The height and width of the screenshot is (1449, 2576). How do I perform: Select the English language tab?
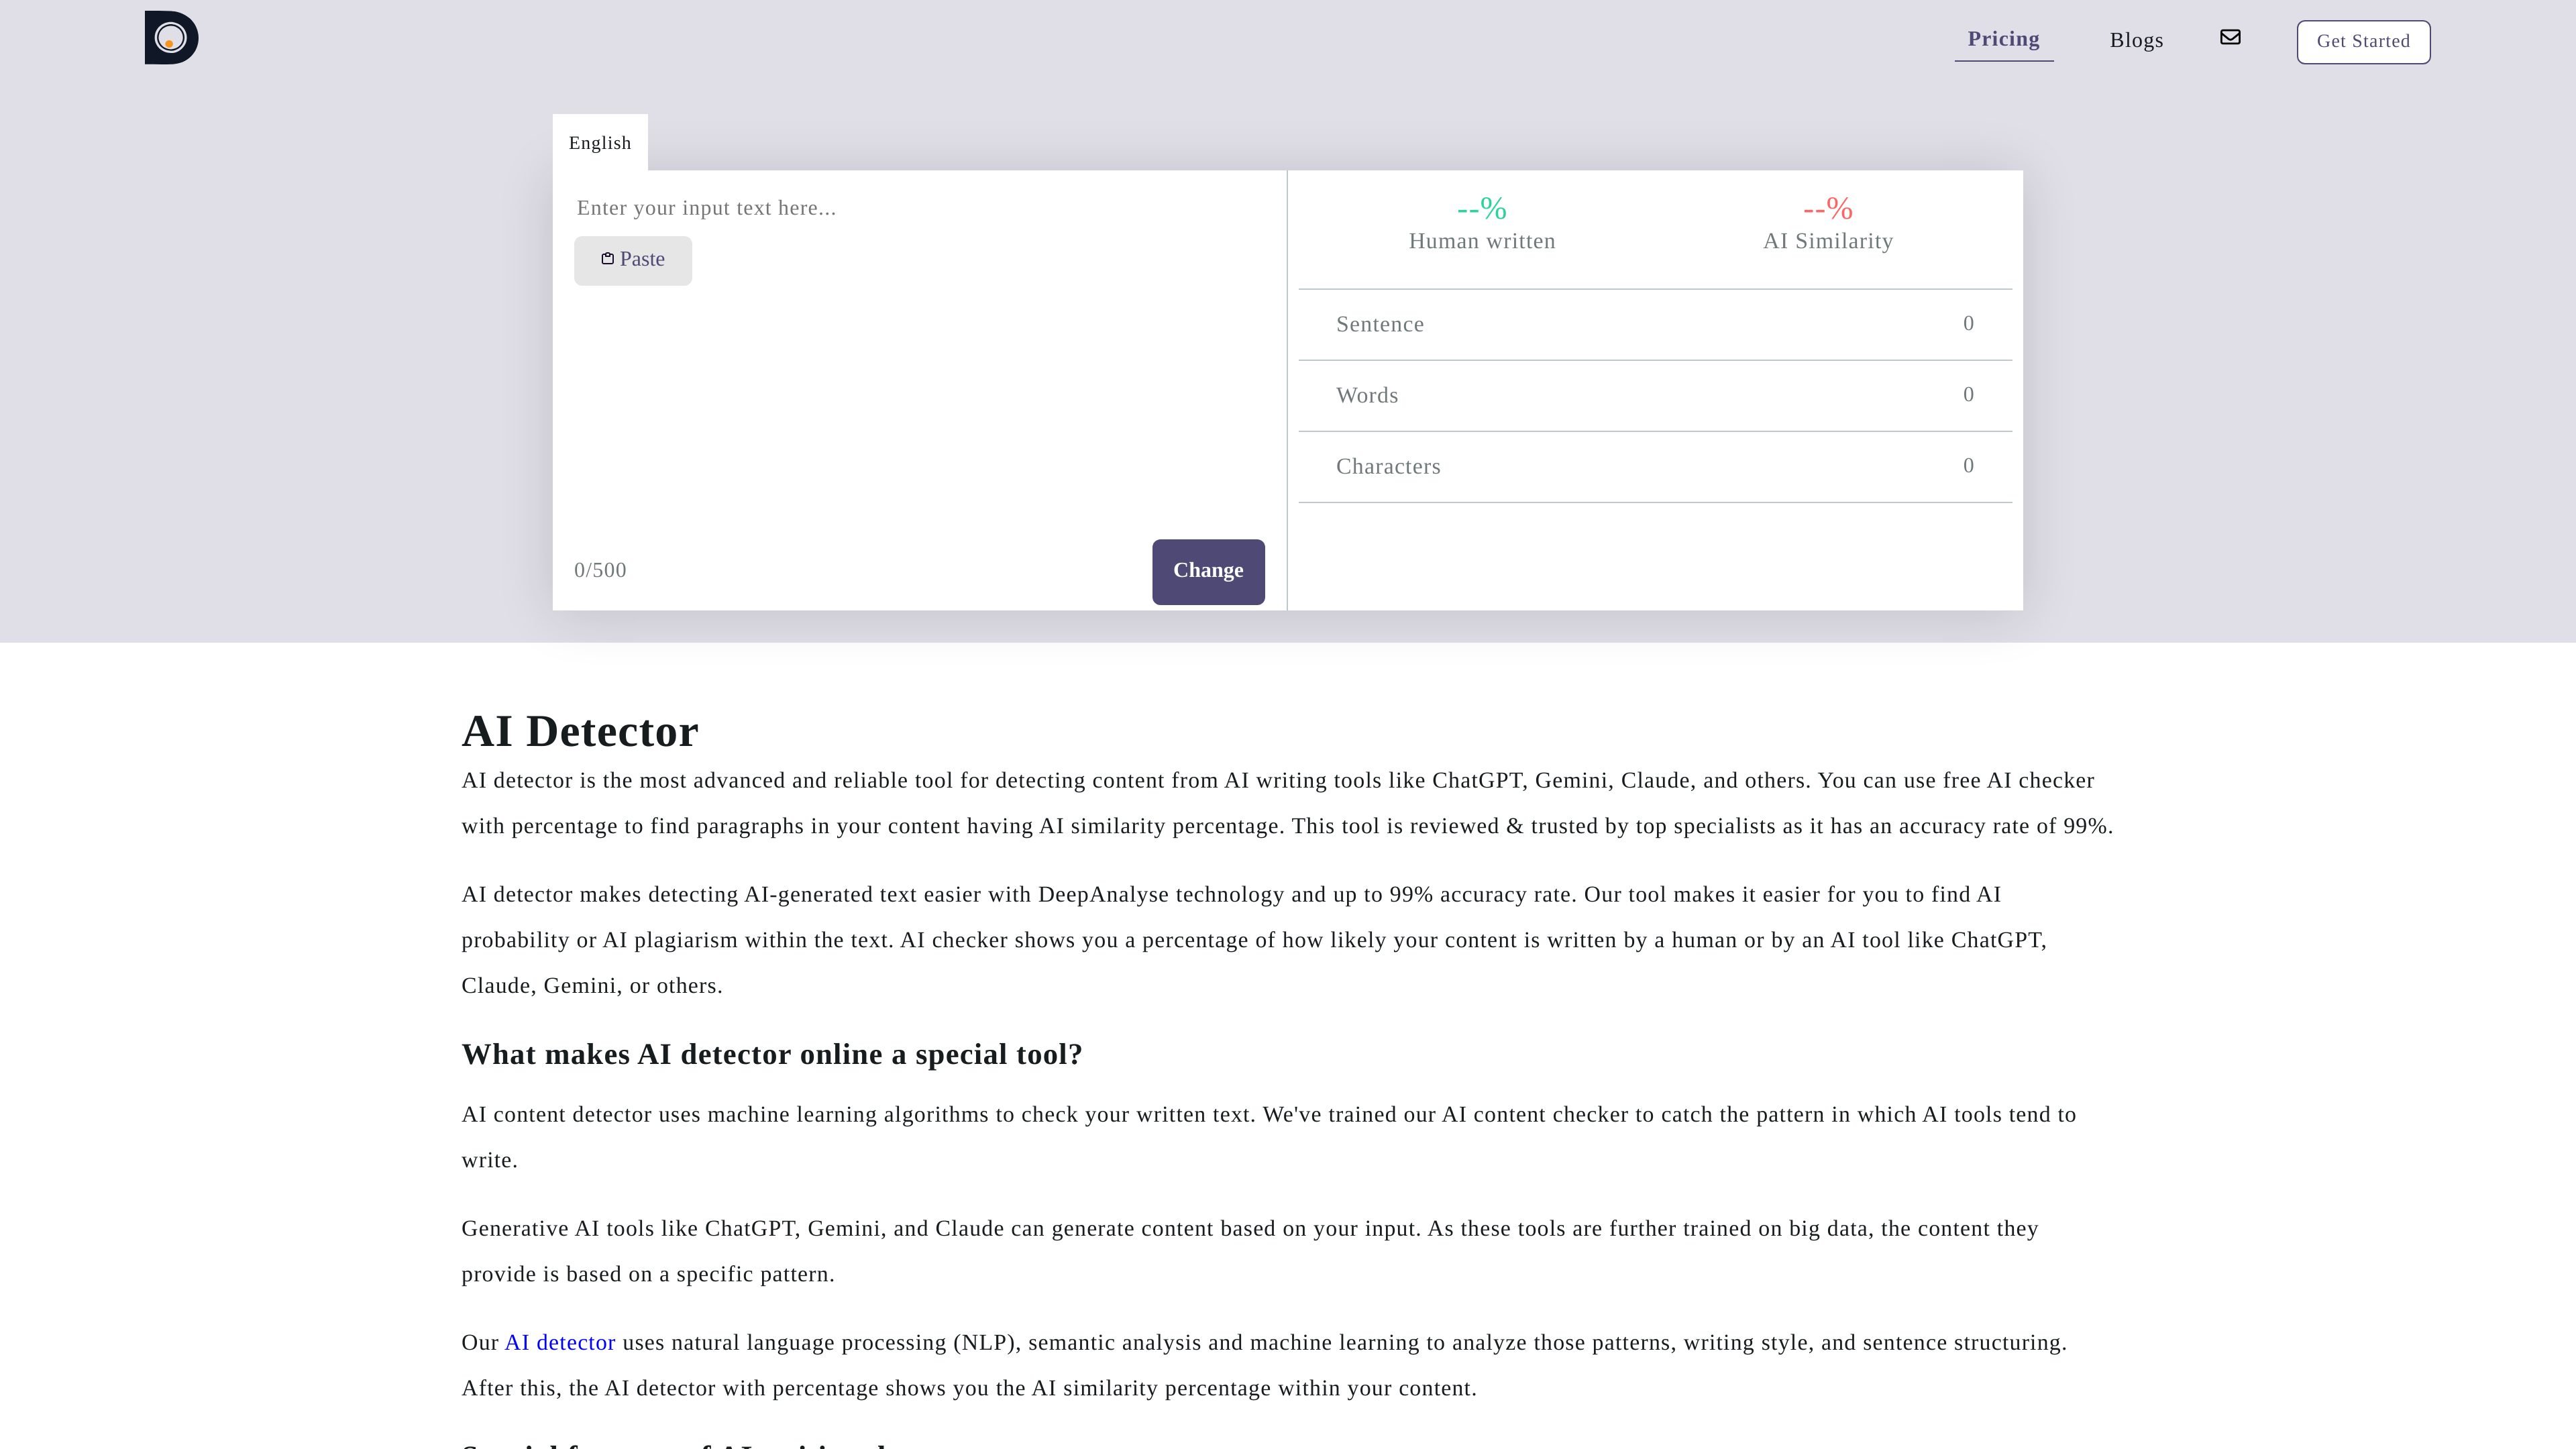pyautogui.click(x=600, y=142)
